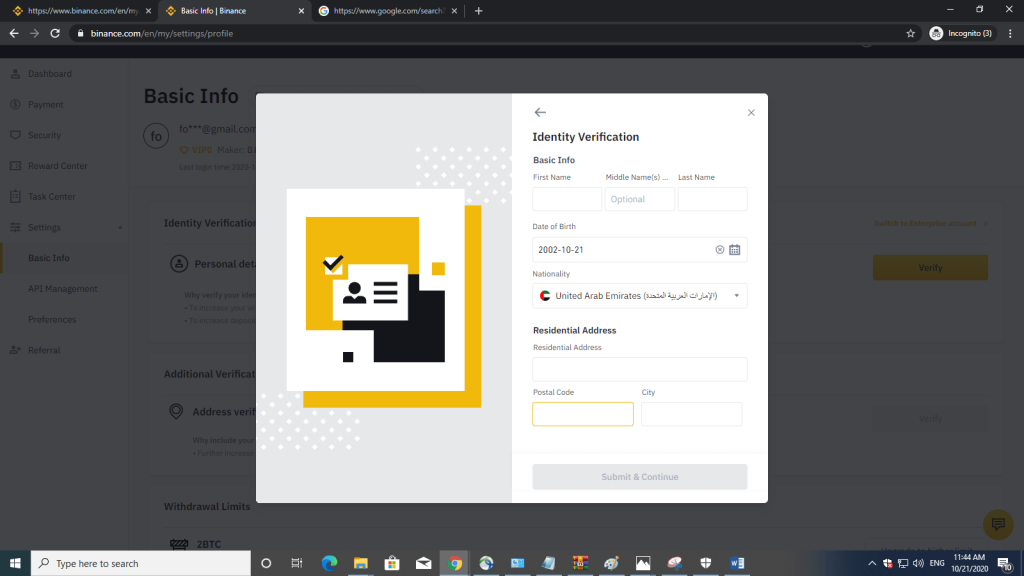Screen dimensions: 1024x576
Task: Click the taskbar search box
Action: (140, 563)
